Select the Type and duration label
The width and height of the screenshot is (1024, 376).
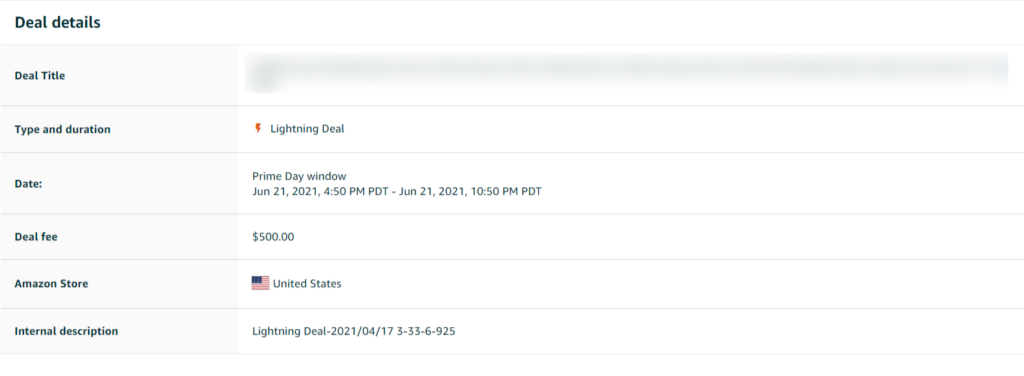pos(63,129)
